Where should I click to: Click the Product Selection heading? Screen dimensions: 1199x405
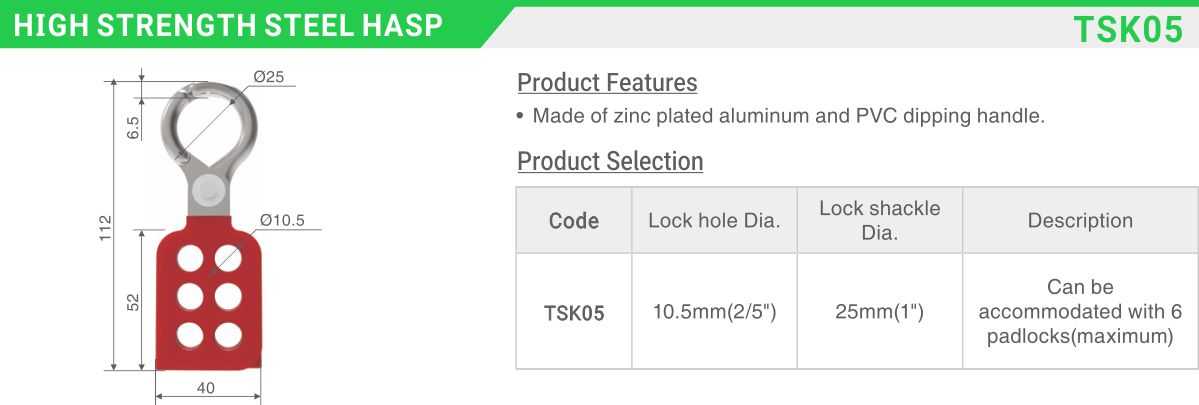point(610,161)
